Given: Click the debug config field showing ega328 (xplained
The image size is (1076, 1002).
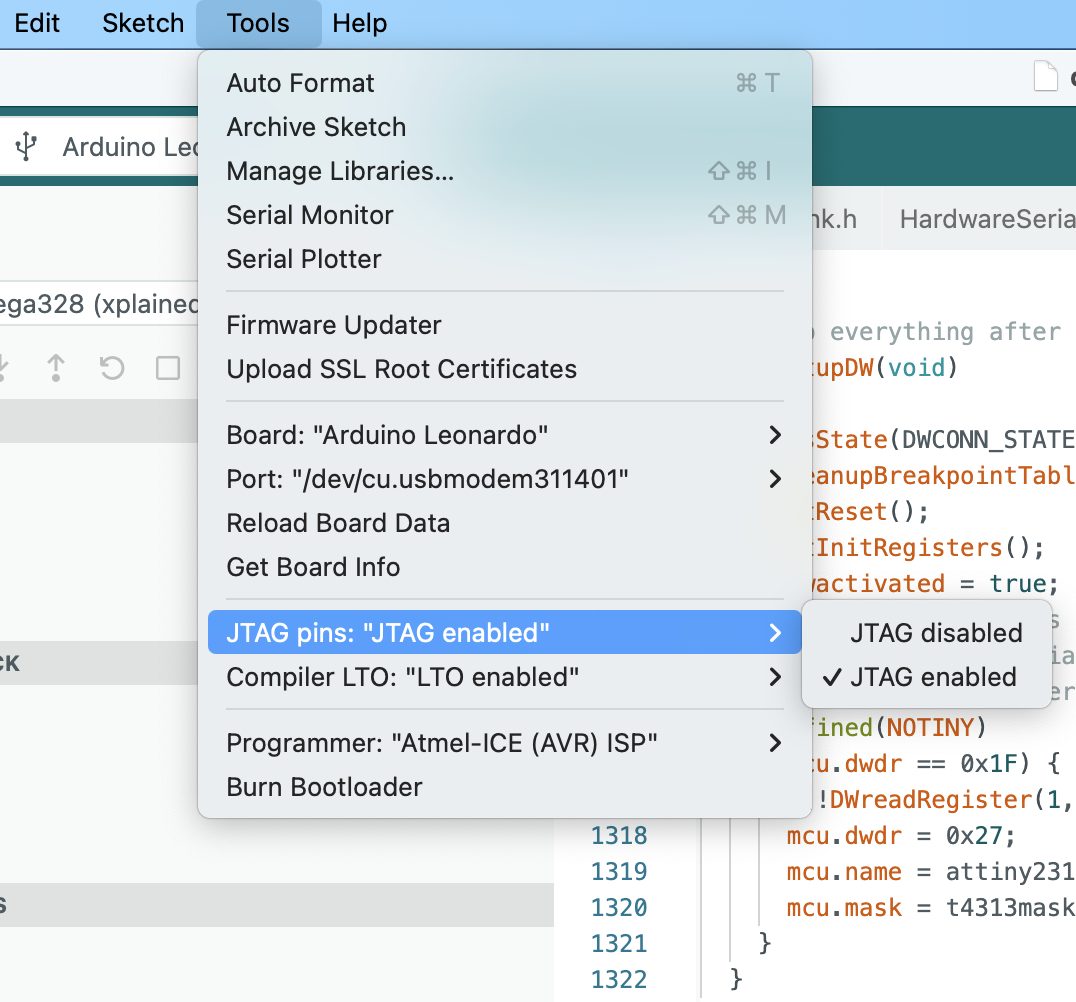Looking at the screenshot, I should (x=100, y=303).
